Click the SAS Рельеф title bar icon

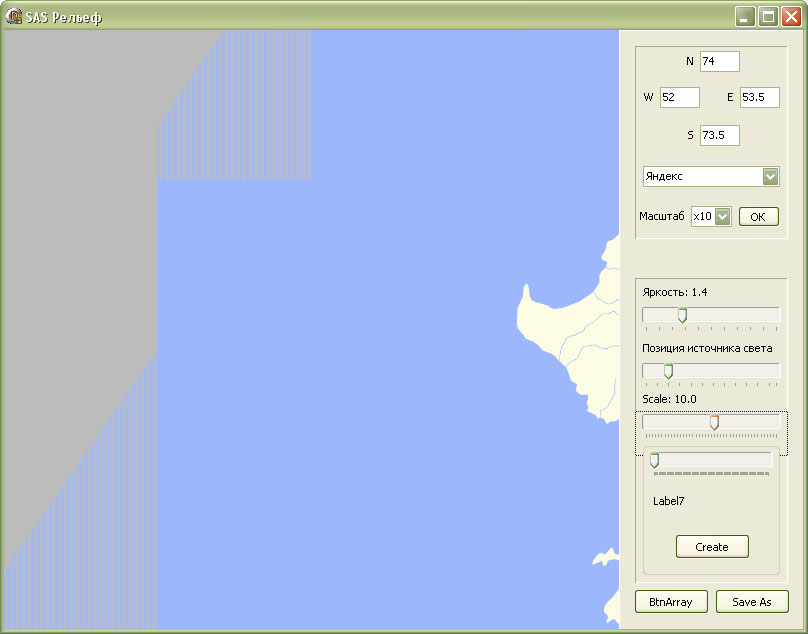click(14, 17)
